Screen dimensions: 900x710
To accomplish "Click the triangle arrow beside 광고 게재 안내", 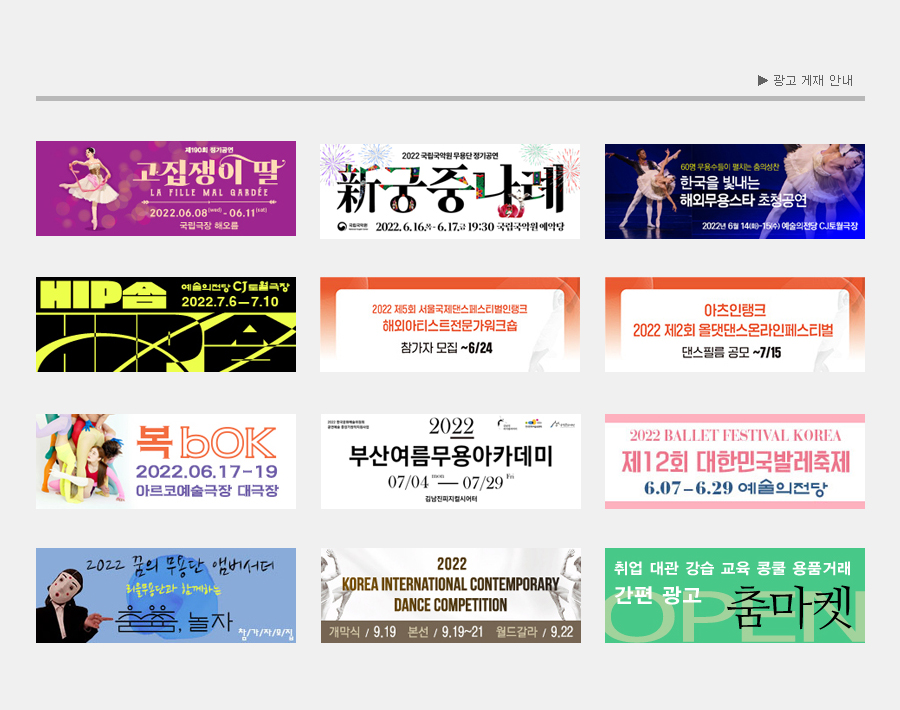I will click(763, 80).
